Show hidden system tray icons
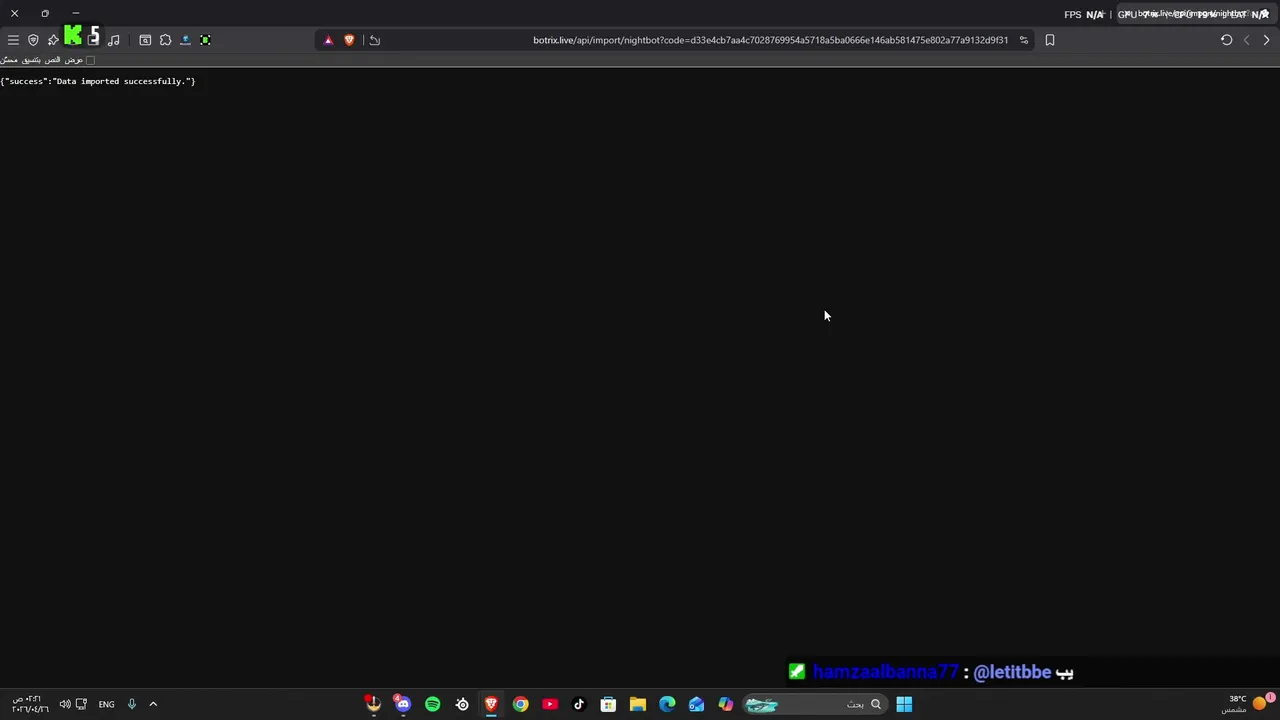Image resolution: width=1280 pixels, height=720 pixels. click(x=153, y=704)
